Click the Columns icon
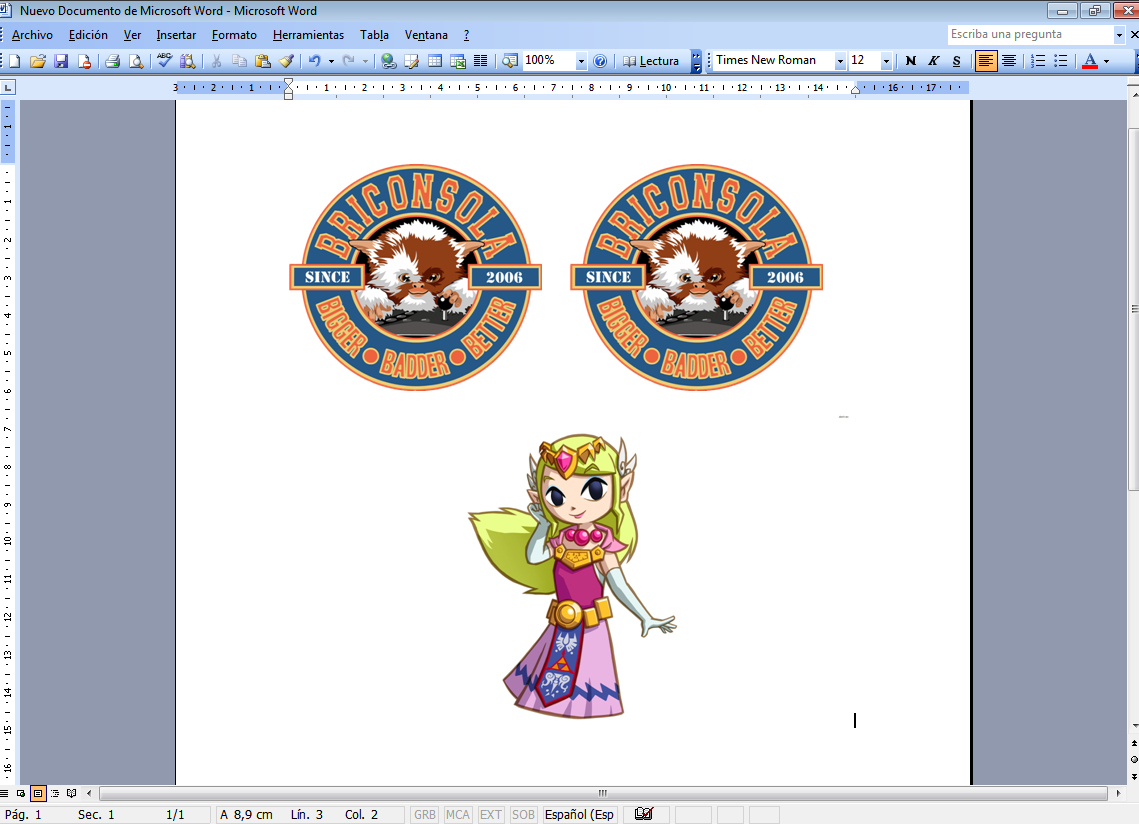Viewport: 1139px width, 824px height. 480,61
